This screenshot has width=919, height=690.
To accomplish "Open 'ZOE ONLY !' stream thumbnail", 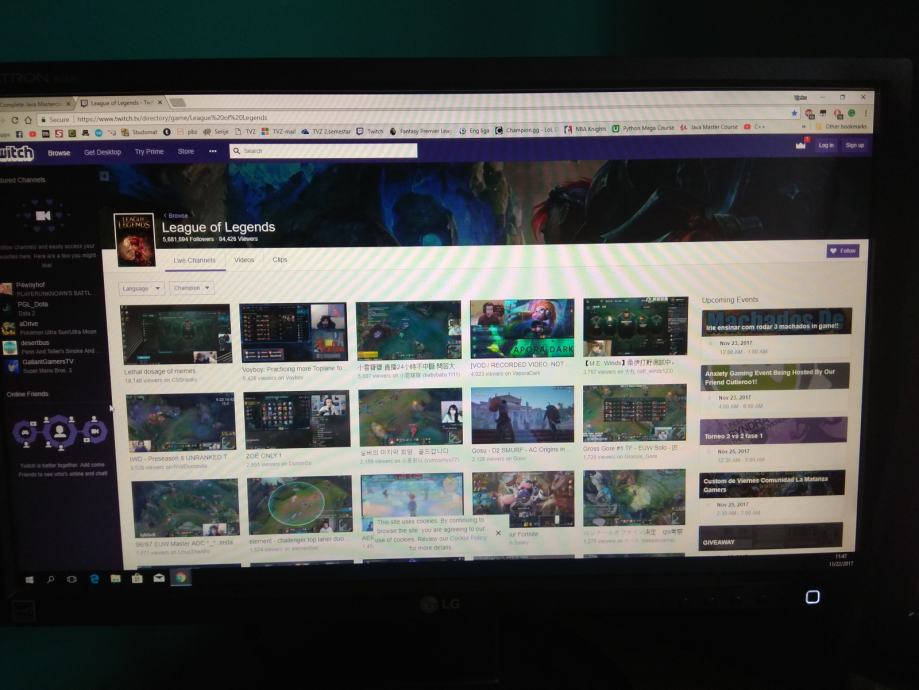I will pyautogui.click(x=297, y=420).
